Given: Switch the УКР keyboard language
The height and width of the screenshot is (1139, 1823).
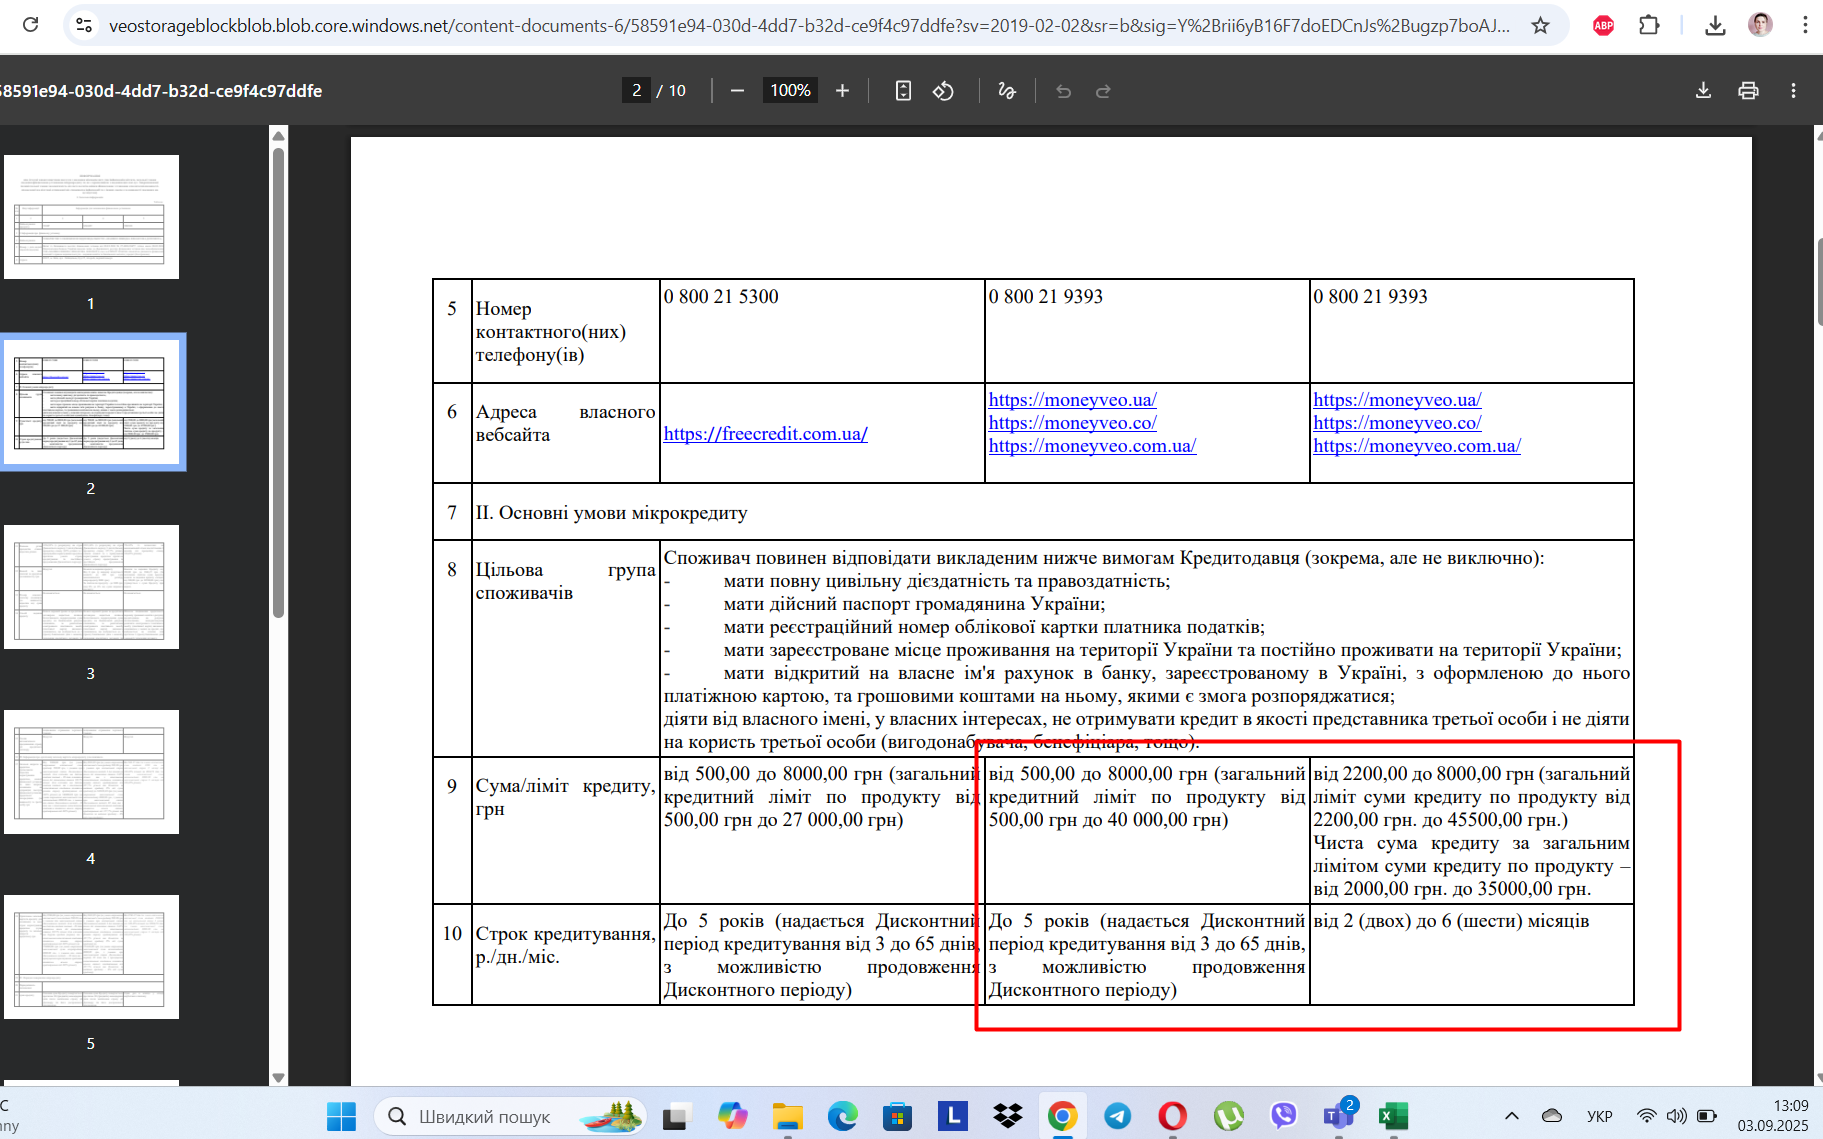Looking at the screenshot, I should pyautogui.click(x=1600, y=1116).
